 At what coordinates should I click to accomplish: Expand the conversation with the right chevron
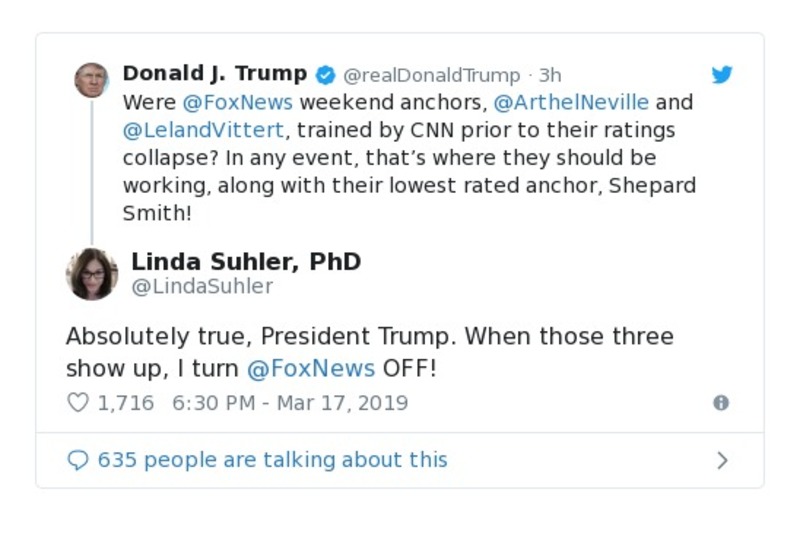[722, 460]
